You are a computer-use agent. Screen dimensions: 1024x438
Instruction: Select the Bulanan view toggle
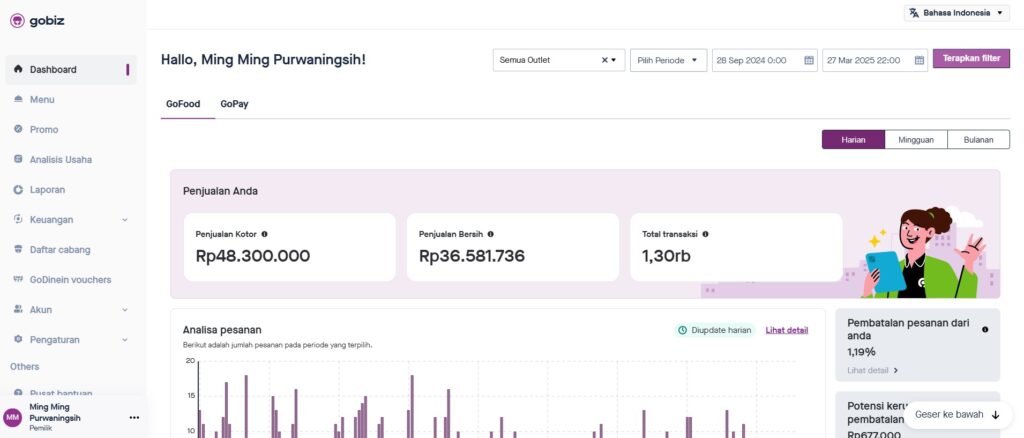tap(978, 140)
